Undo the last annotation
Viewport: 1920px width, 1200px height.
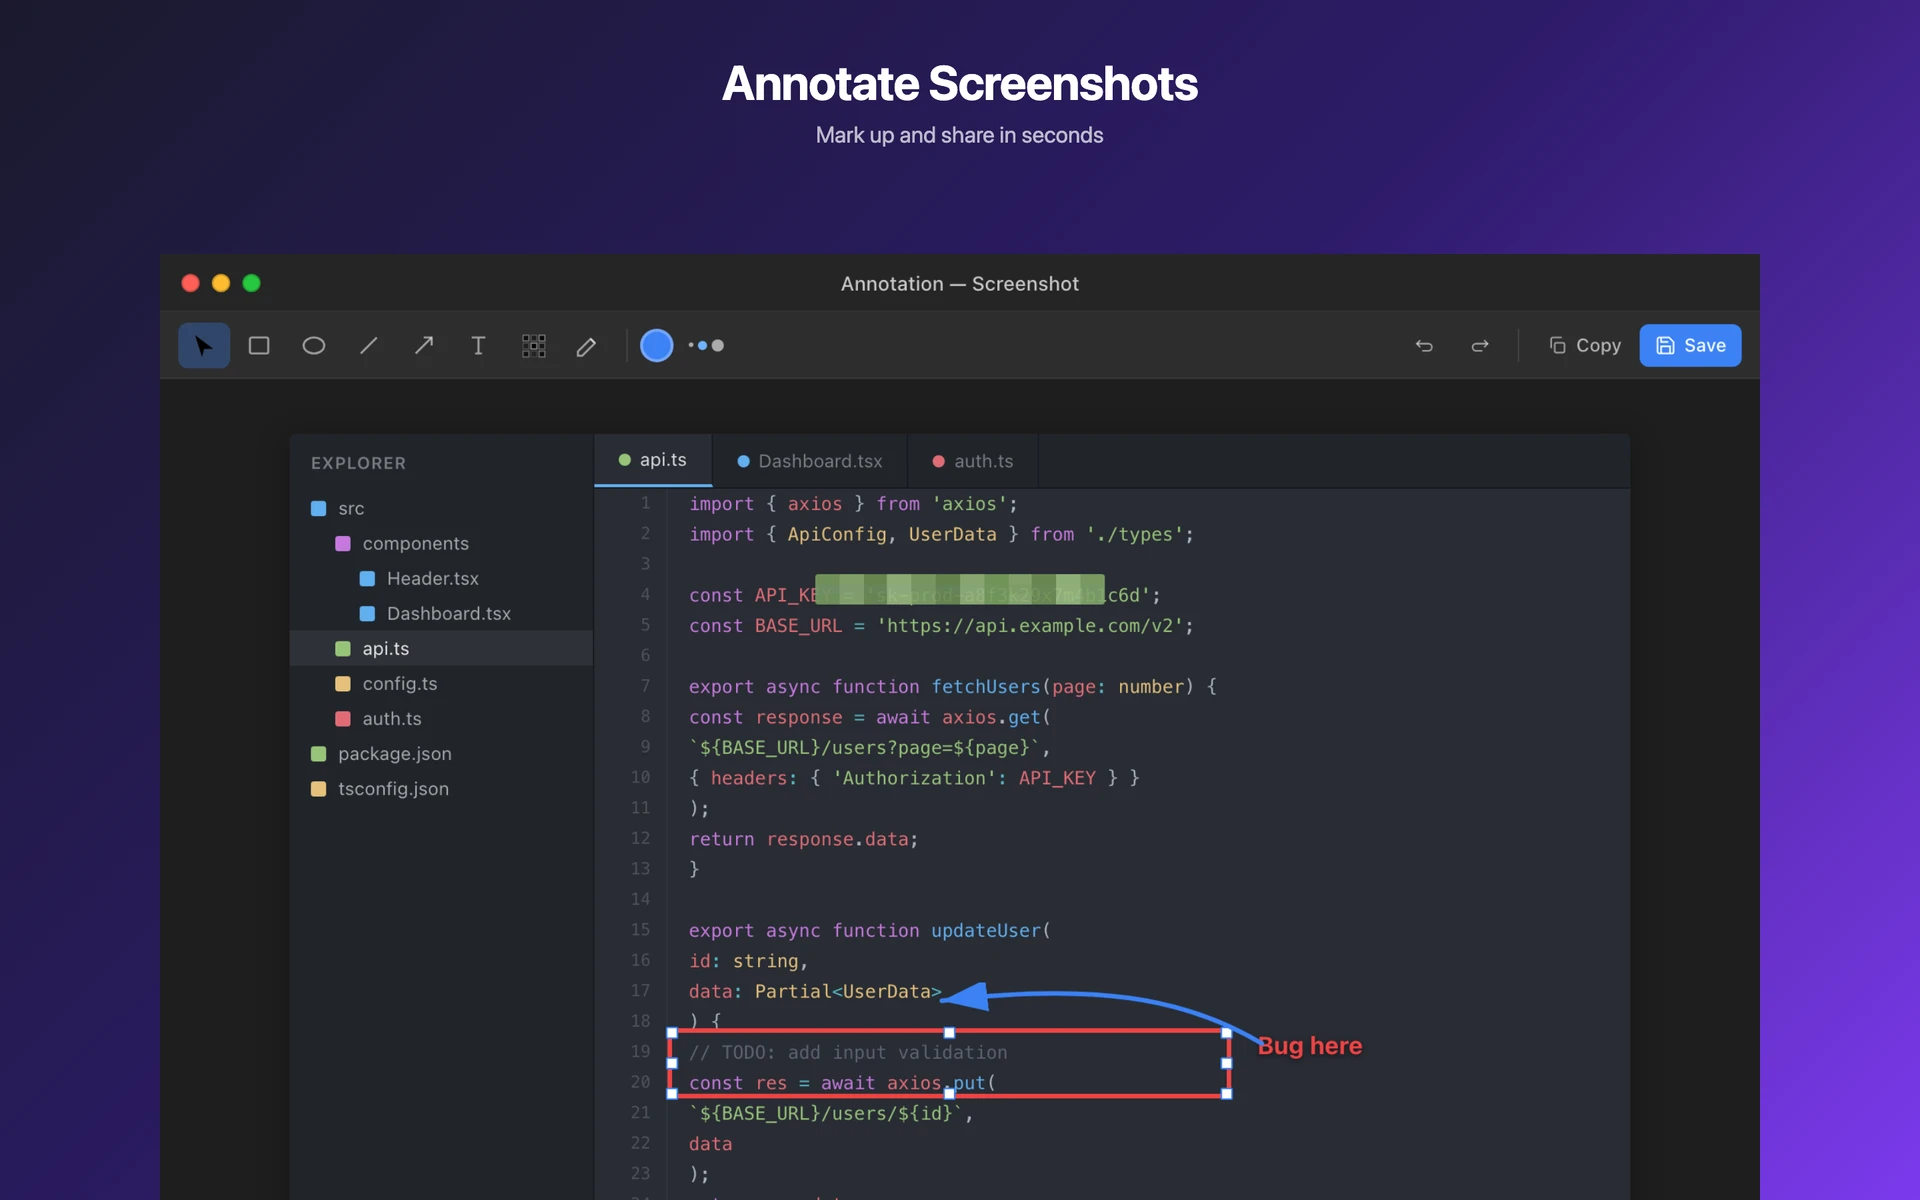coord(1424,346)
